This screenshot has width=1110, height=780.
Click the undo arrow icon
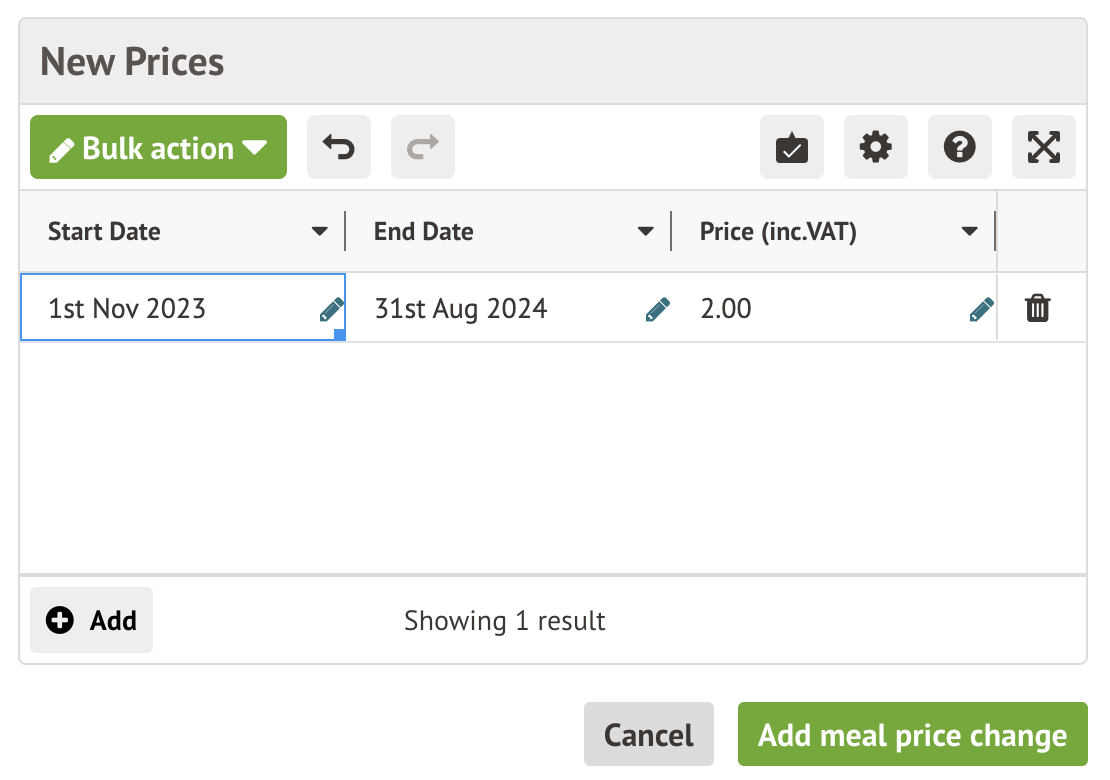(x=339, y=148)
